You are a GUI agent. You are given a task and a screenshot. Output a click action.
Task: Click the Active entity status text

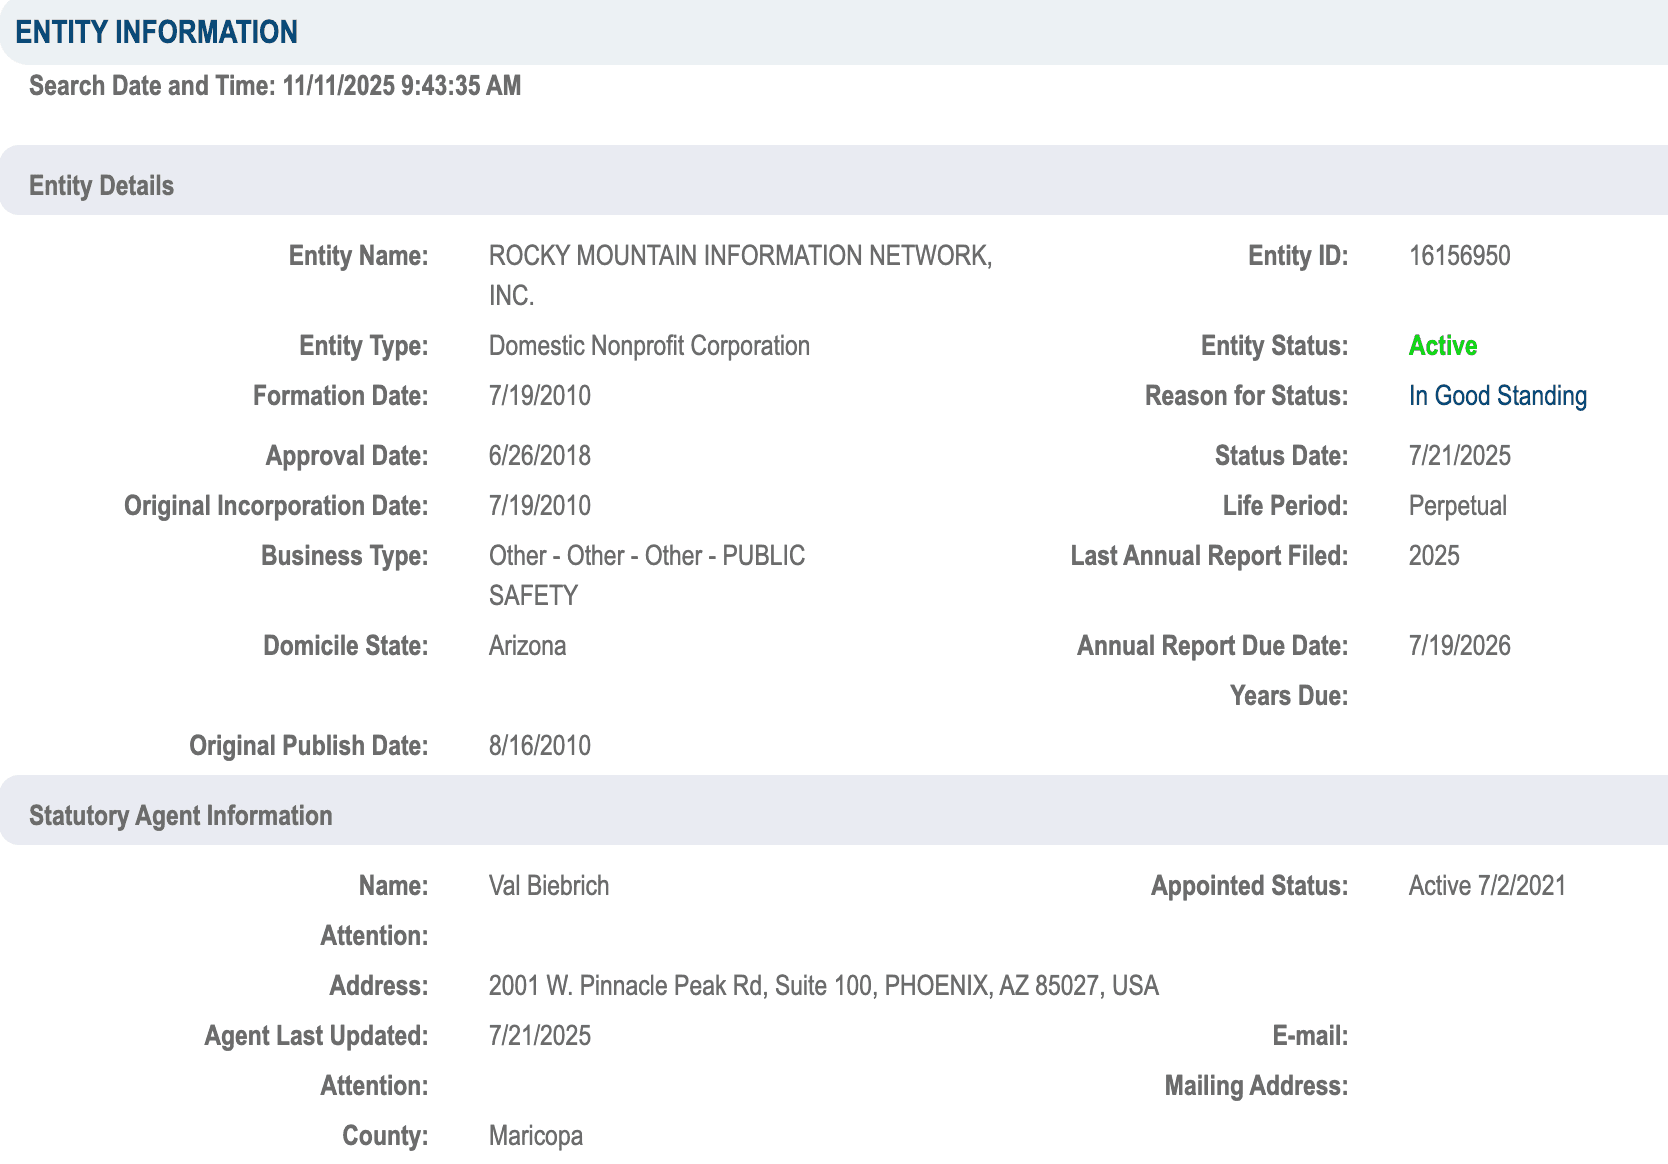point(1442,346)
